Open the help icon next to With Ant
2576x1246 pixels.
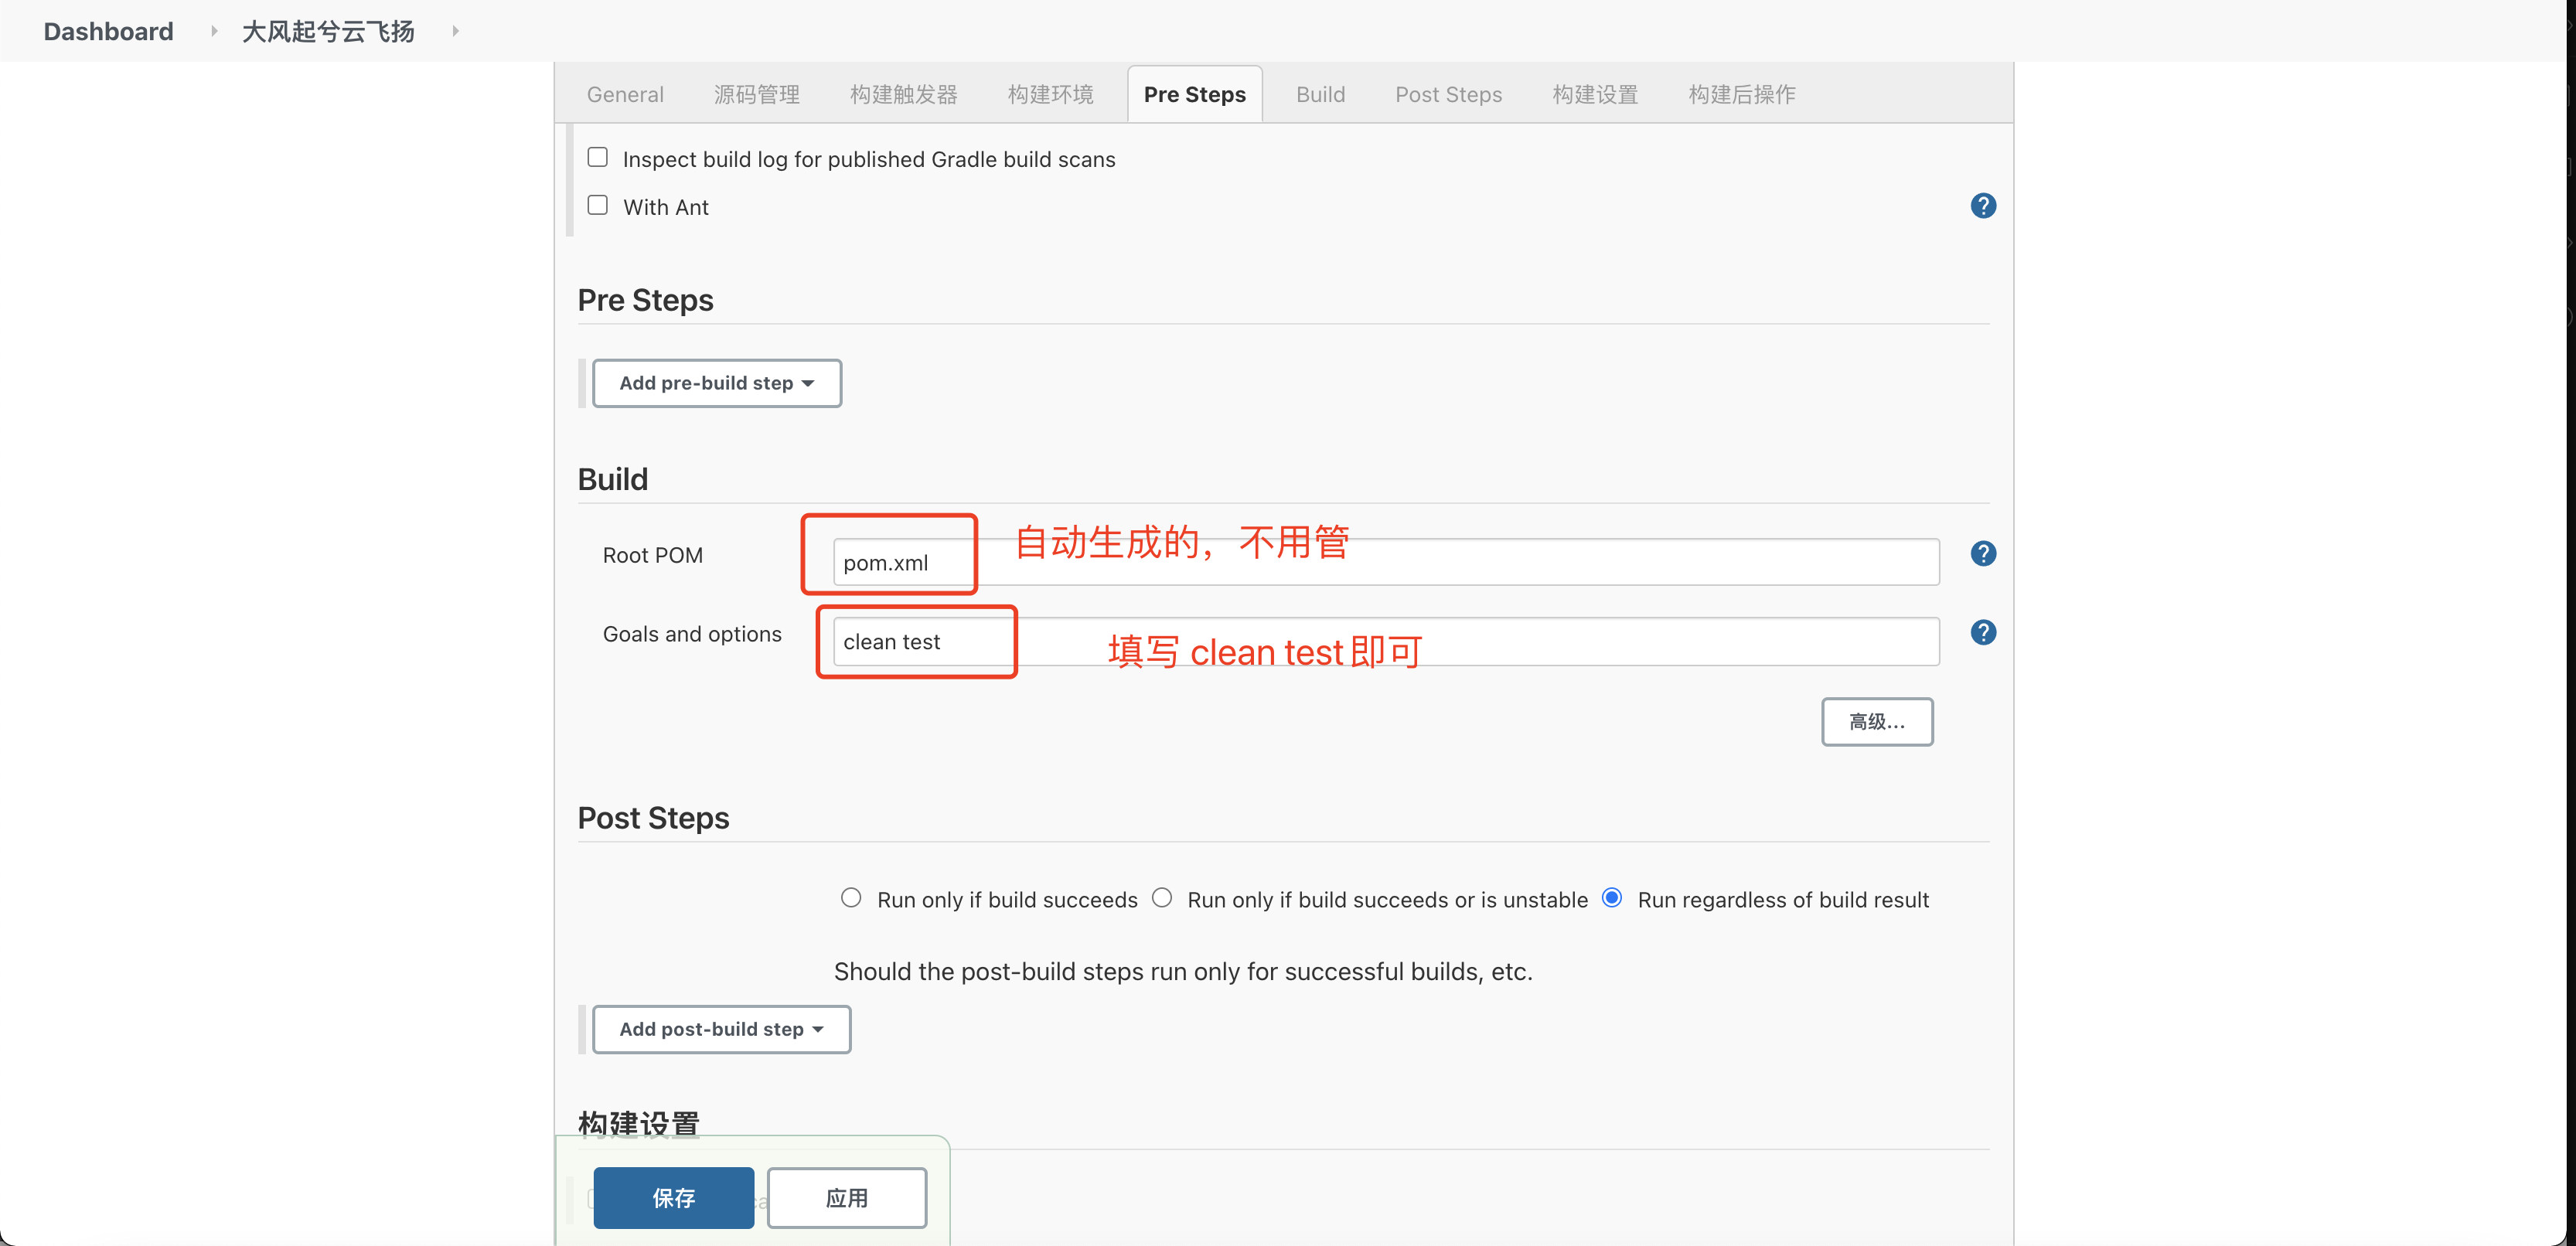[x=1983, y=205]
